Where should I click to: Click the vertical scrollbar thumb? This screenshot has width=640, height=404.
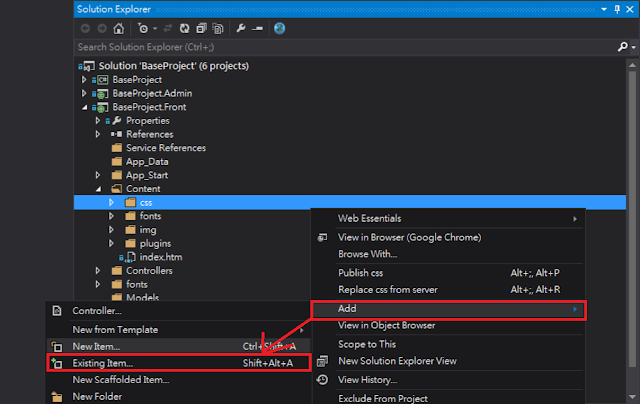(x=633, y=219)
